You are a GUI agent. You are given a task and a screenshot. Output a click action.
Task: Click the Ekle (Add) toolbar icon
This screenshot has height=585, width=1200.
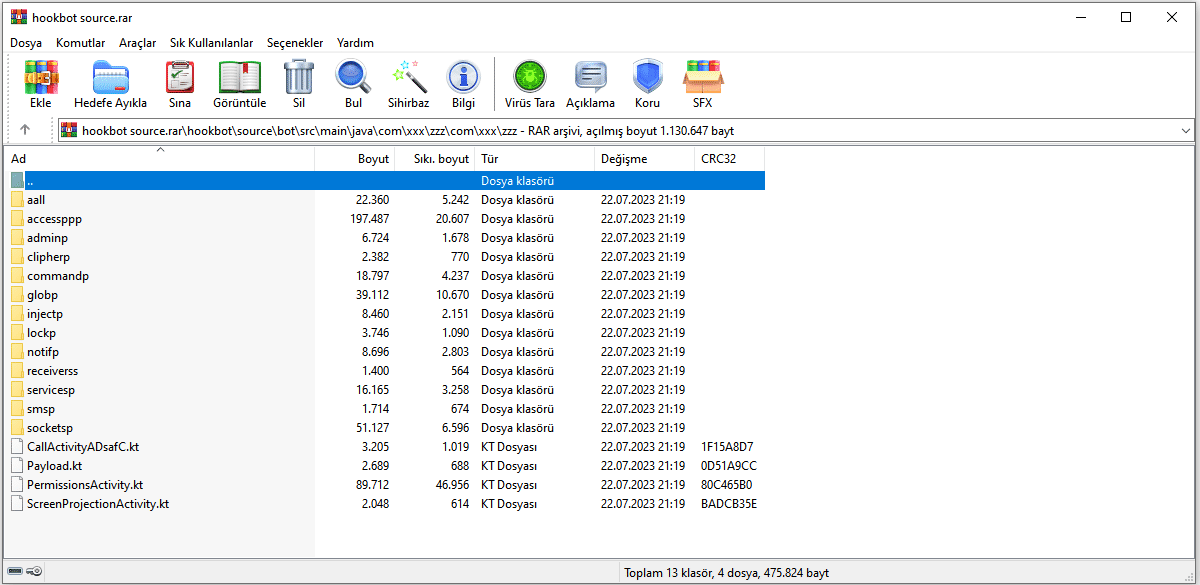click(41, 84)
